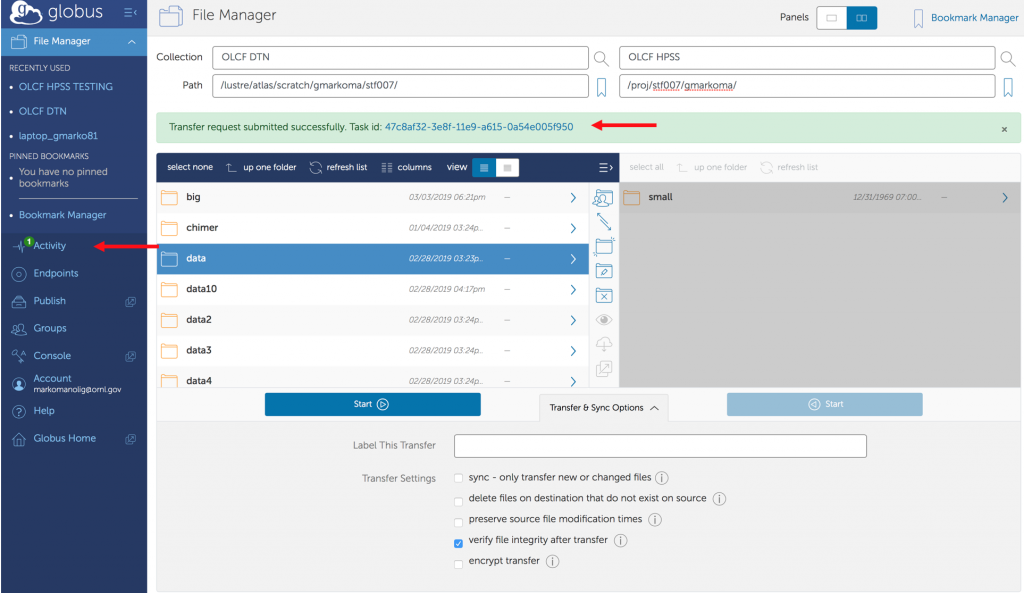Enable the encrypt transfer checkbox
Screen dimensions: 1024x593
[x=459, y=563]
